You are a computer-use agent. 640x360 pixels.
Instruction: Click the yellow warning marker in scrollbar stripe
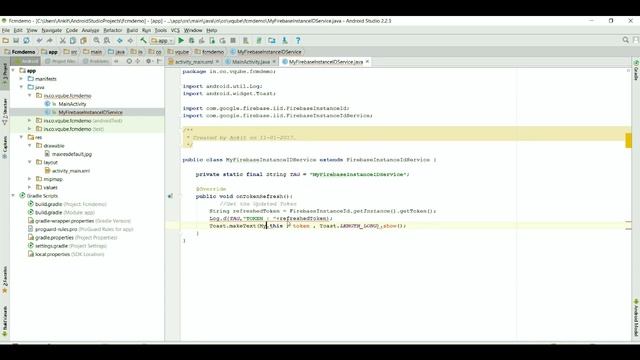629,141
